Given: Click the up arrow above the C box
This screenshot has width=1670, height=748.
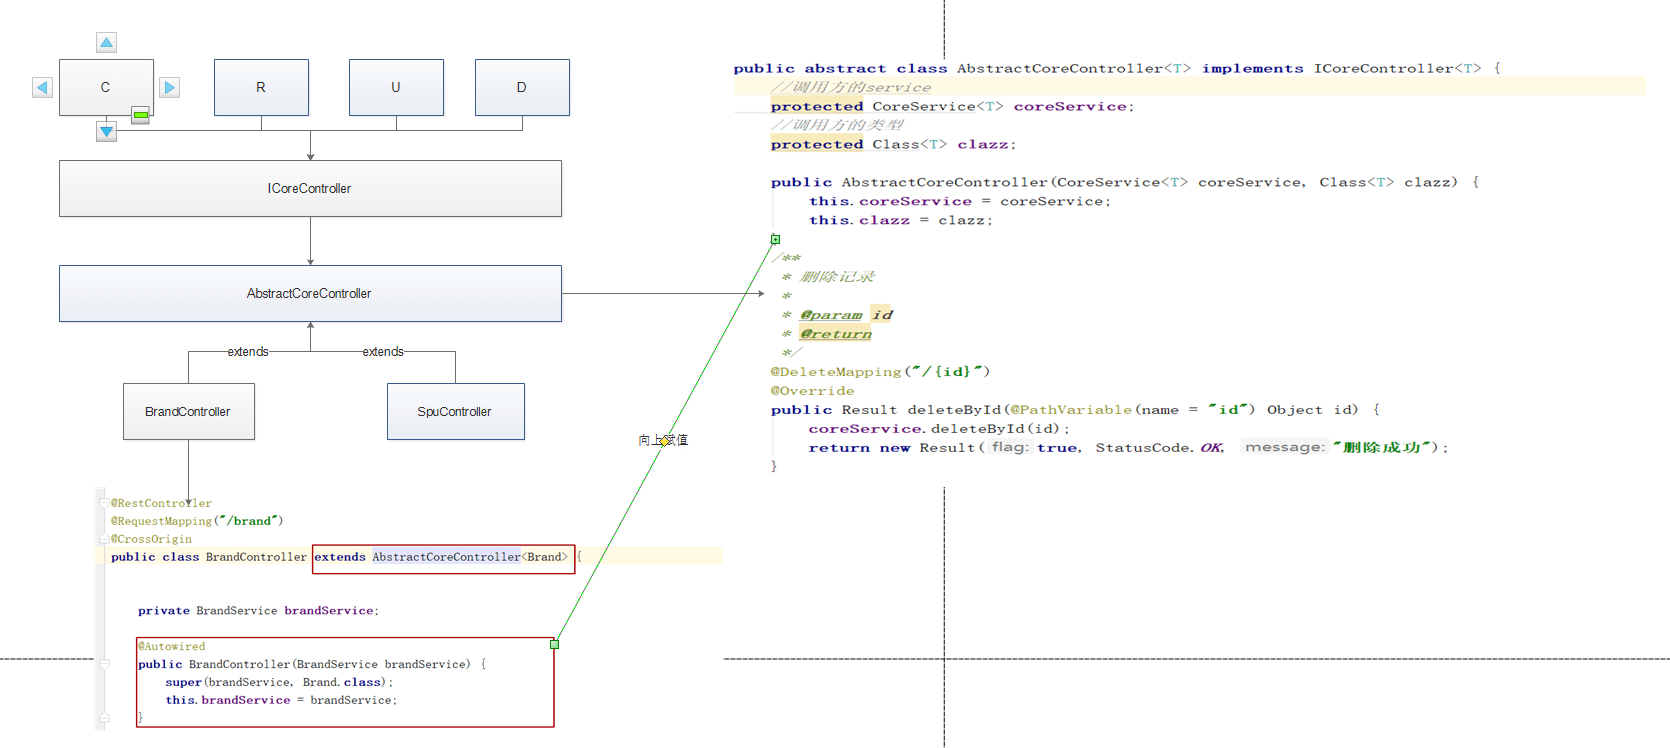Looking at the screenshot, I should (x=106, y=42).
